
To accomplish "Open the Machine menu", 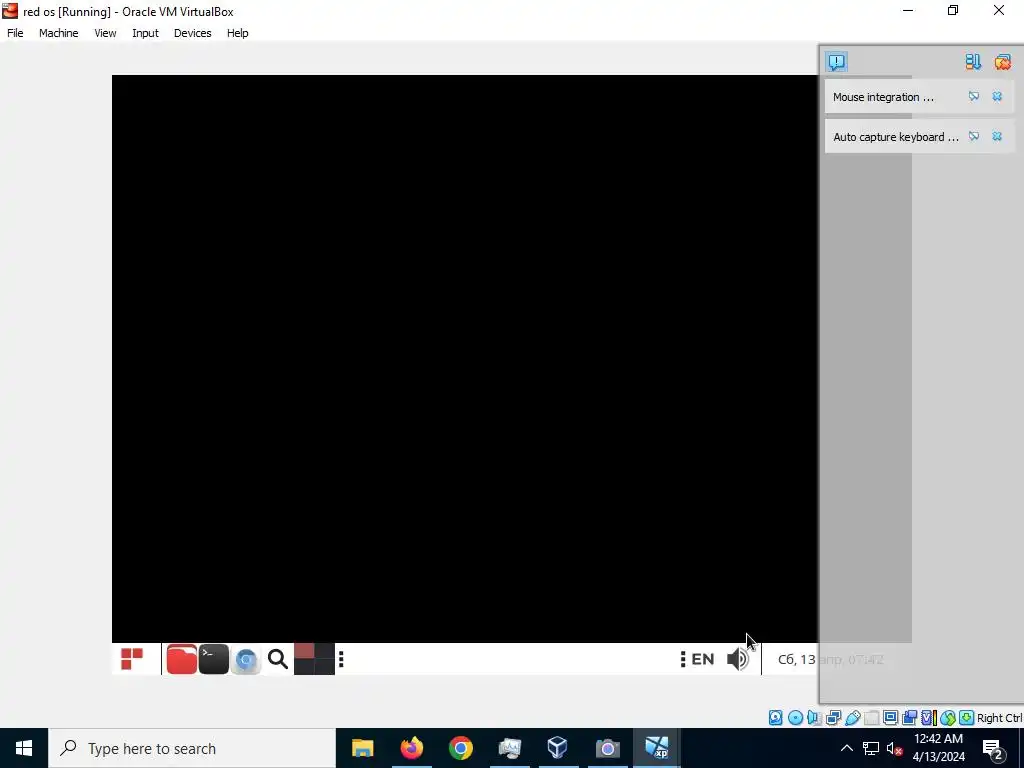I will pos(59,33).
